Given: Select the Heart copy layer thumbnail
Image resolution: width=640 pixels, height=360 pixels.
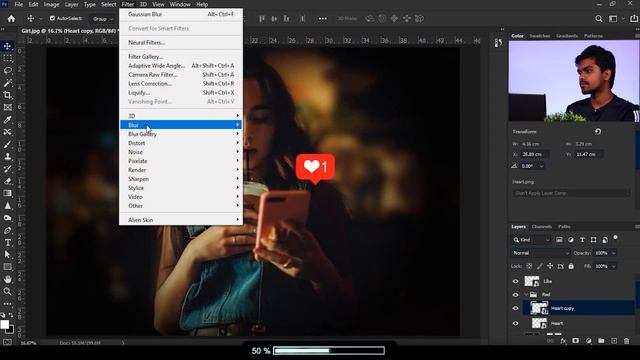Looking at the screenshot, I should pyautogui.click(x=539, y=308).
